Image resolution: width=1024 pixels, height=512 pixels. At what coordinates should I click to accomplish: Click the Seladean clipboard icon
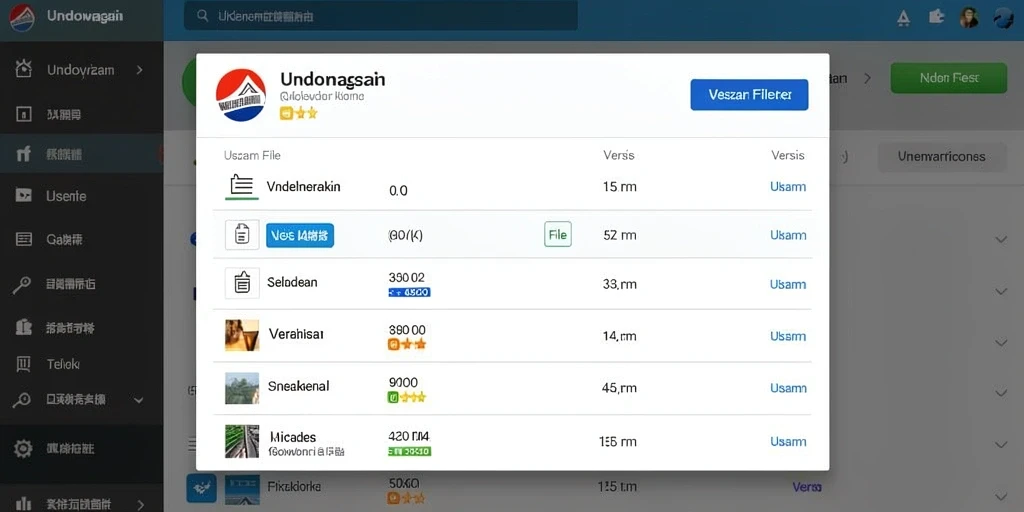[242, 283]
